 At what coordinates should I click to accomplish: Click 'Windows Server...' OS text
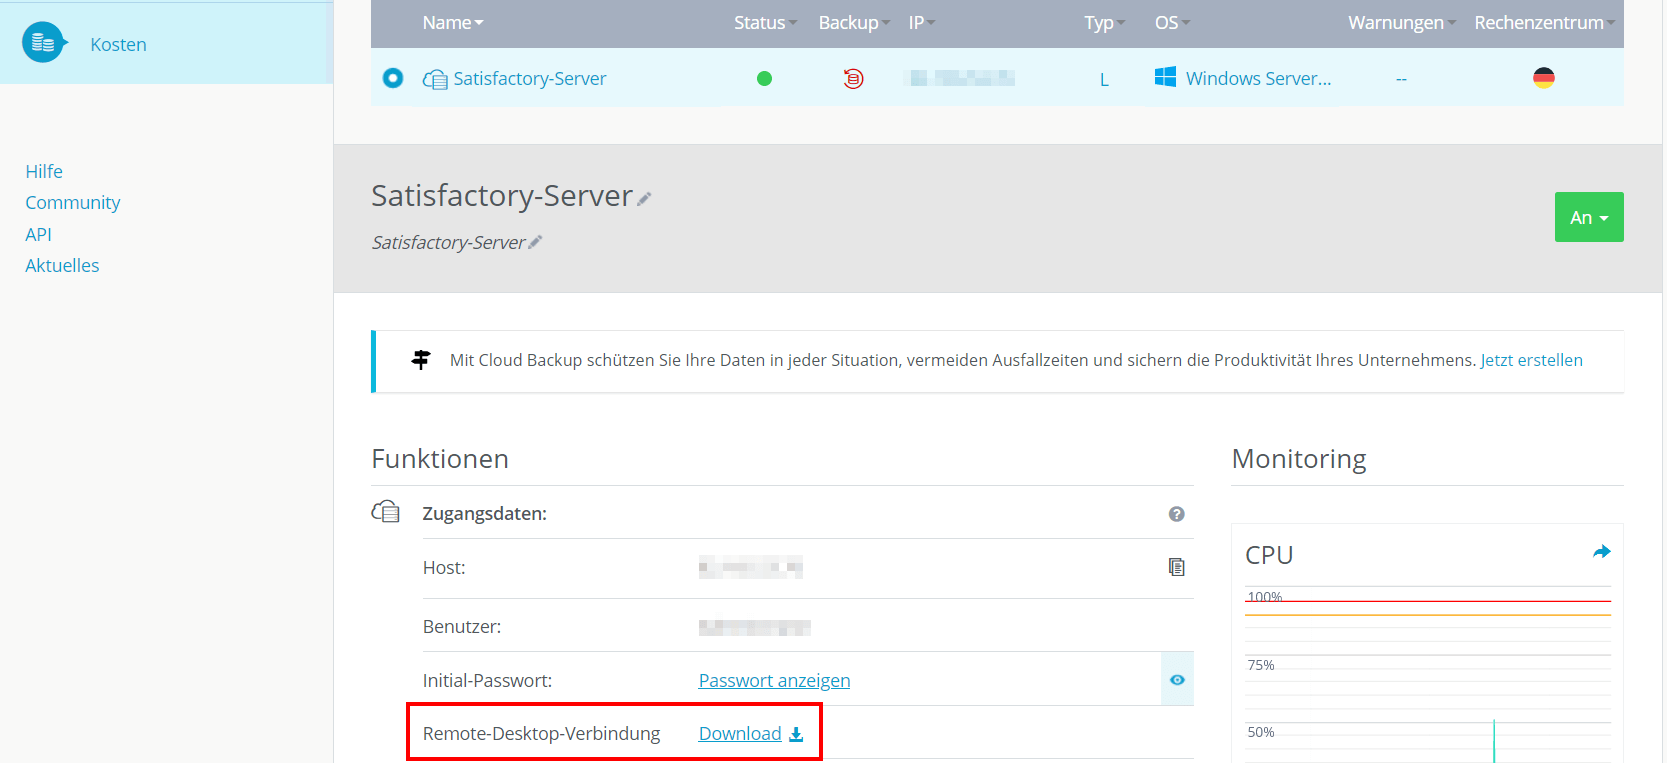point(1258,78)
